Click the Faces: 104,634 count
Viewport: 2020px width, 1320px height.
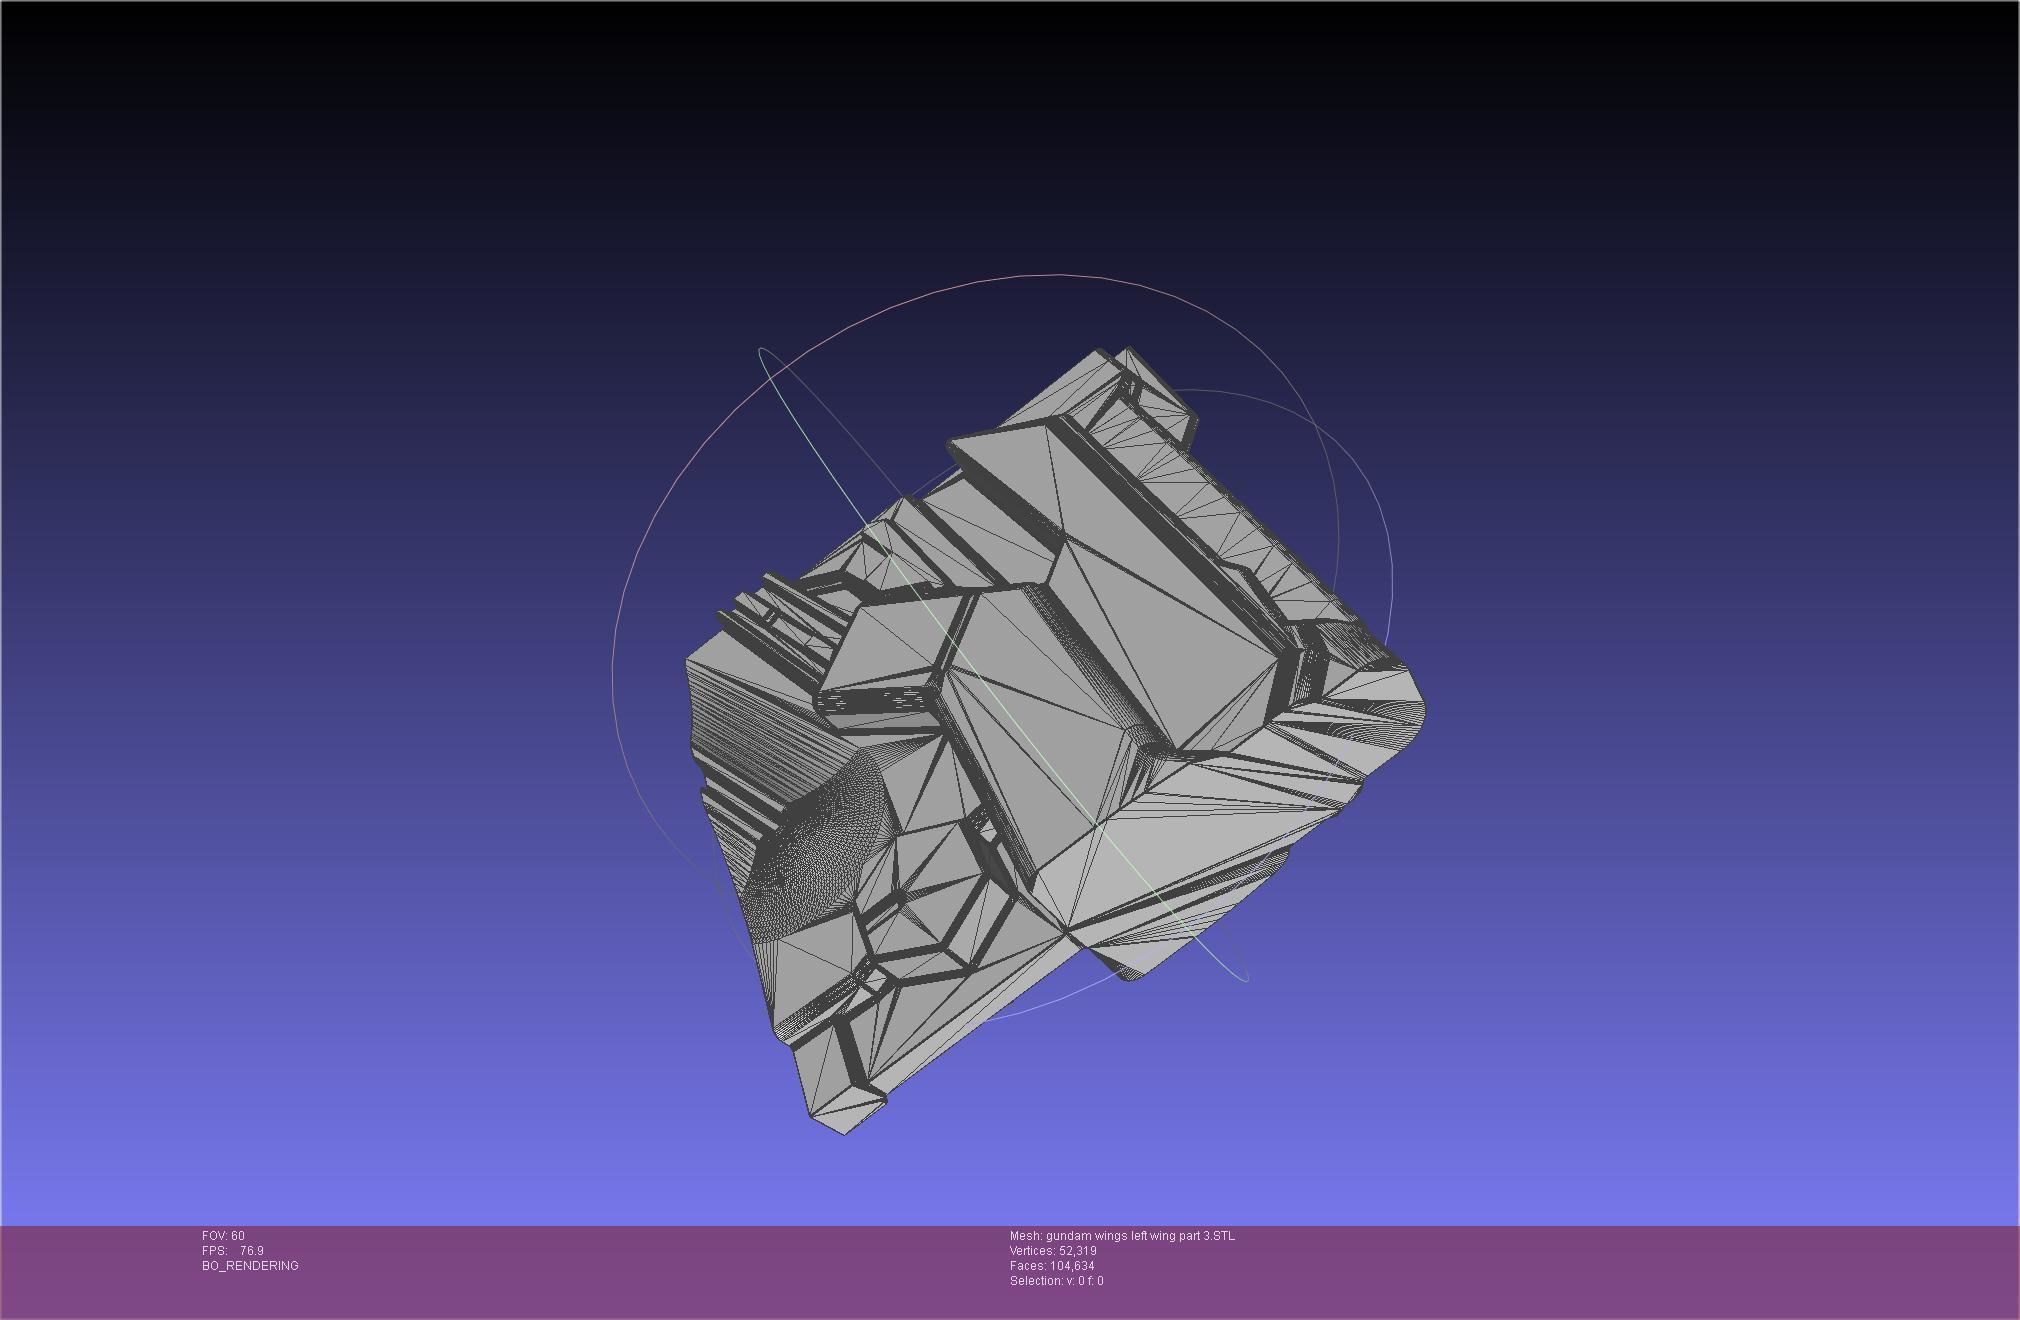tap(1052, 1266)
